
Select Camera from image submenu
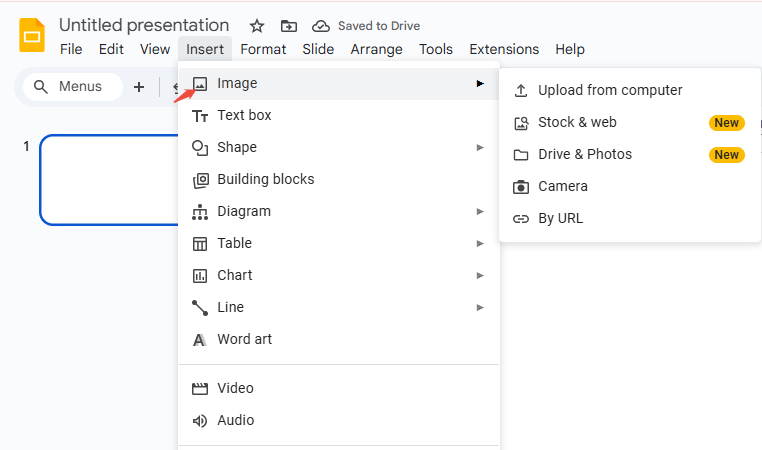[x=562, y=186]
